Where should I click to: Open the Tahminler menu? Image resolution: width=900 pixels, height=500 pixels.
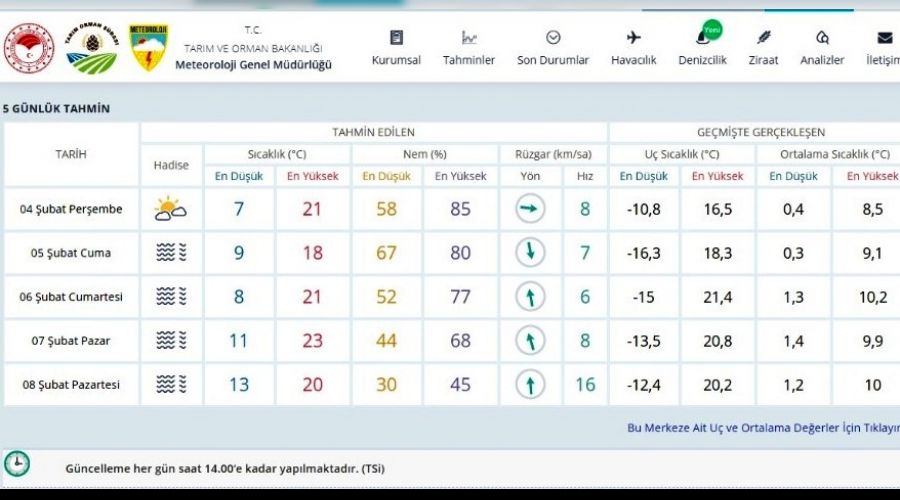pyautogui.click(x=469, y=48)
